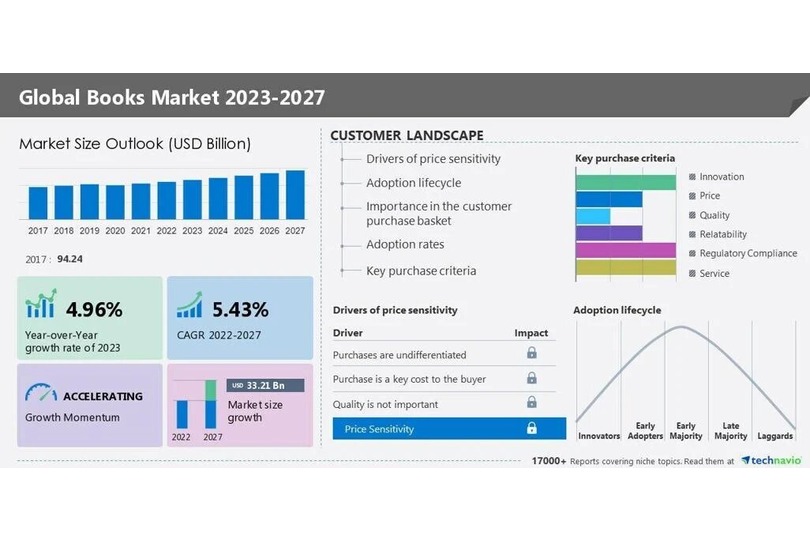Click the Relatability legend marker

[x=692, y=234]
